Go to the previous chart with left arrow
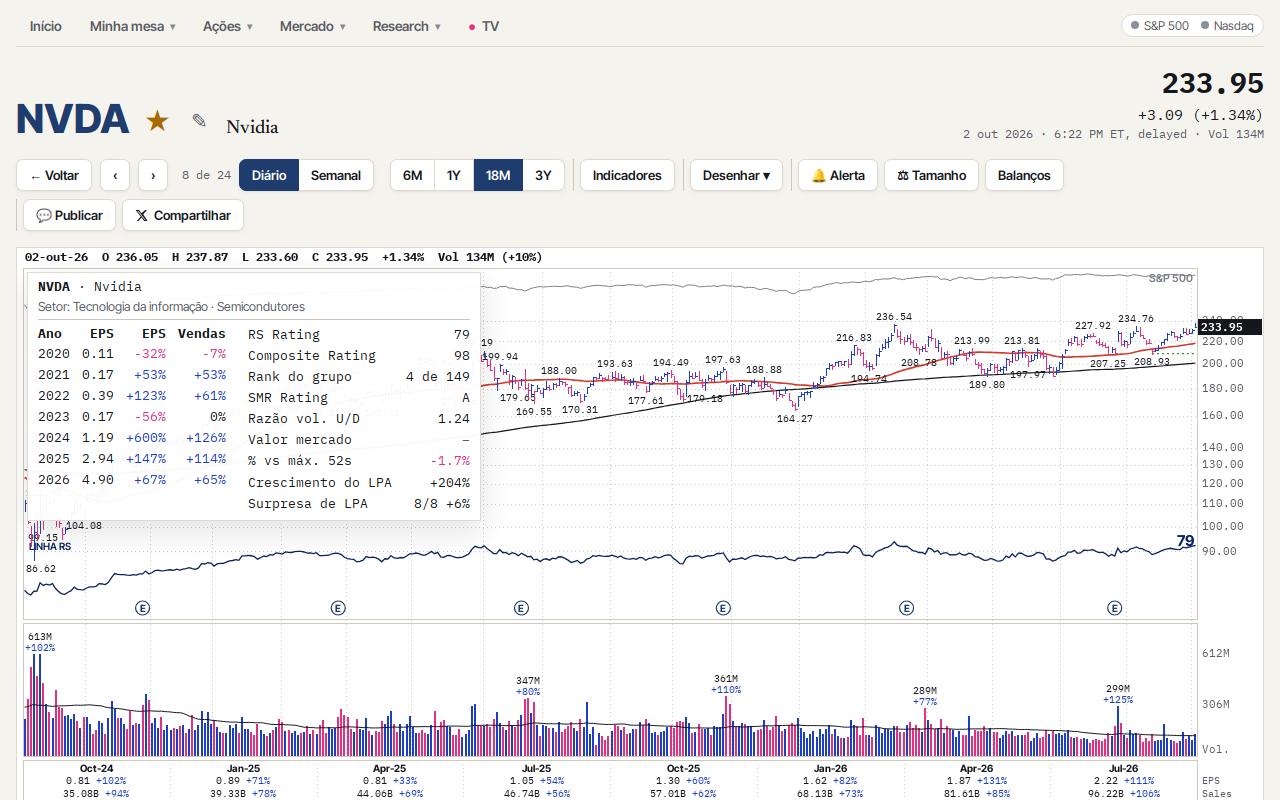The height and width of the screenshot is (800, 1280). pos(115,175)
